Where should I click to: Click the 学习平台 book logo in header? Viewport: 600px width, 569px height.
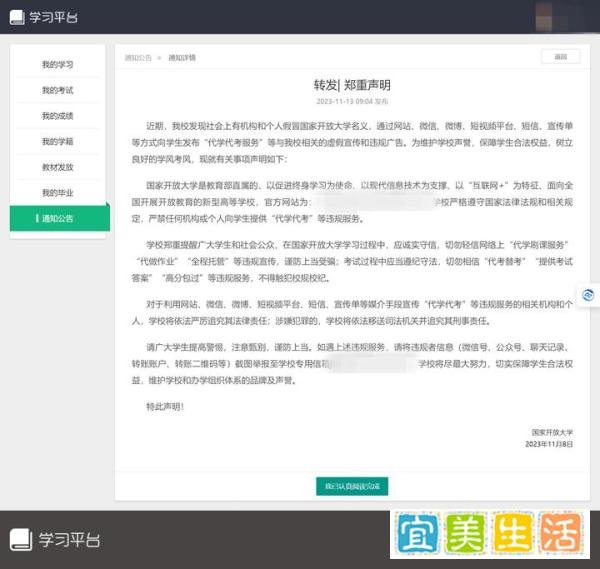coord(17,18)
